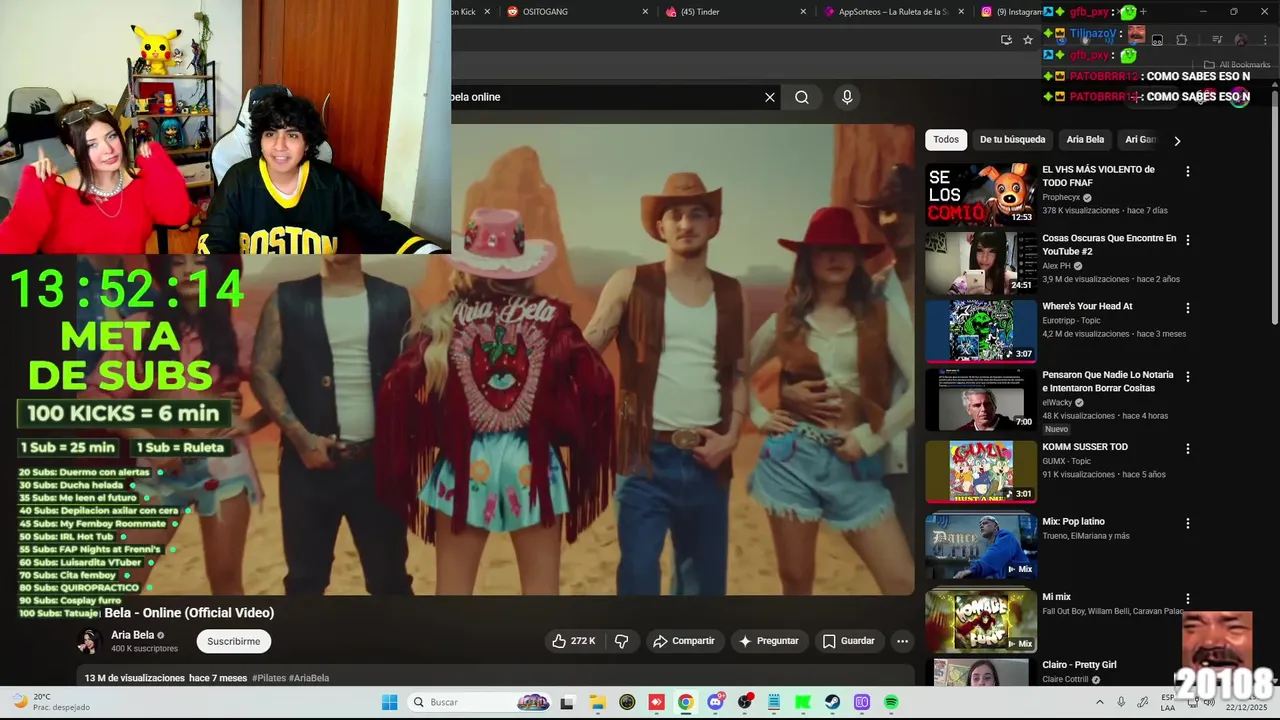Image resolution: width=1280 pixels, height=720 pixels.
Task: Open new browser tab with plus
Action: point(1143,12)
